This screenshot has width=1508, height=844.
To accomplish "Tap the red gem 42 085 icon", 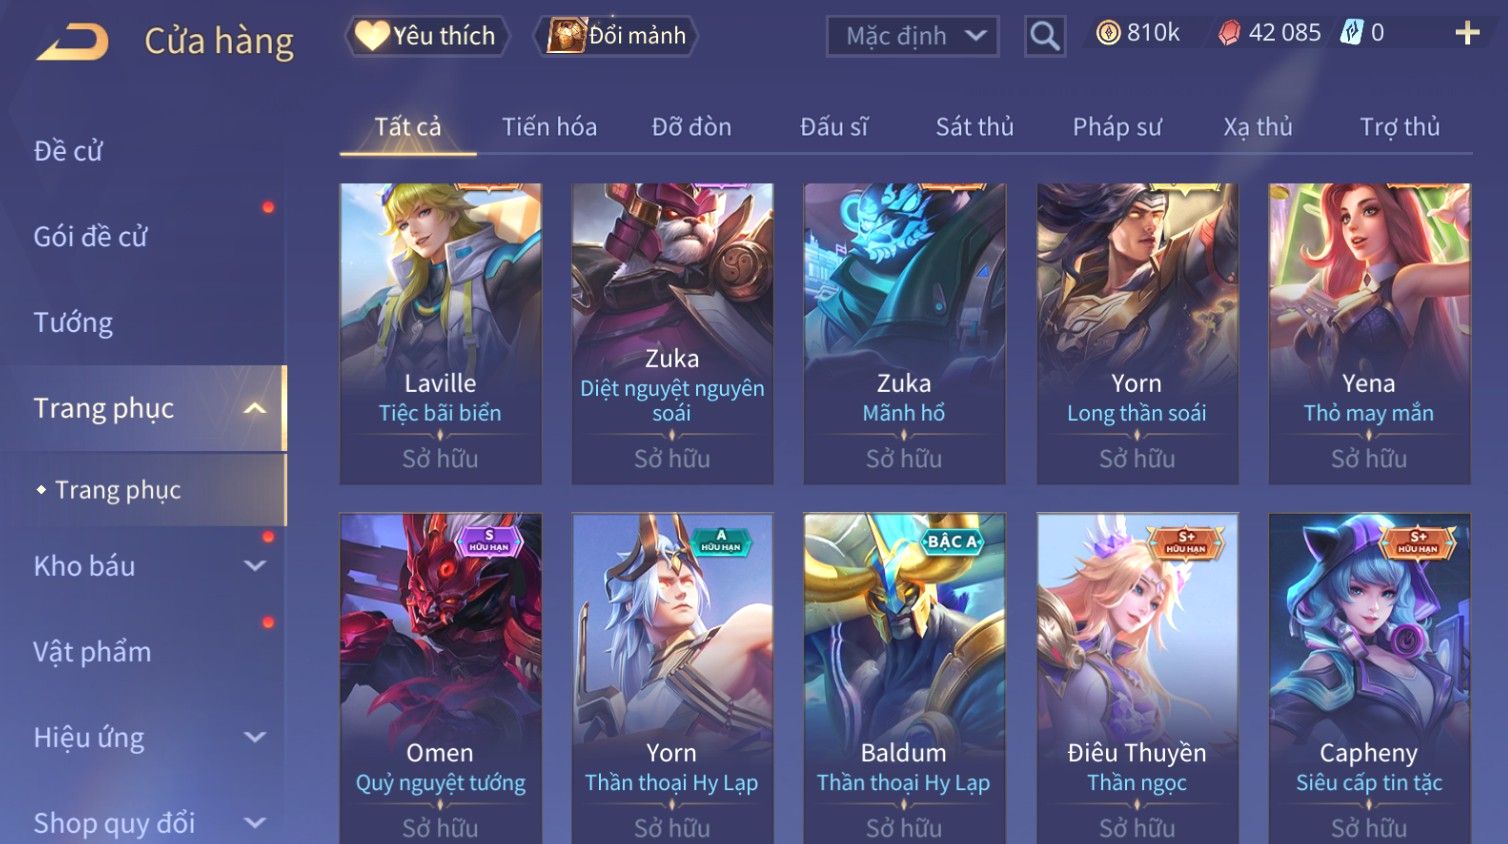I will [1229, 33].
